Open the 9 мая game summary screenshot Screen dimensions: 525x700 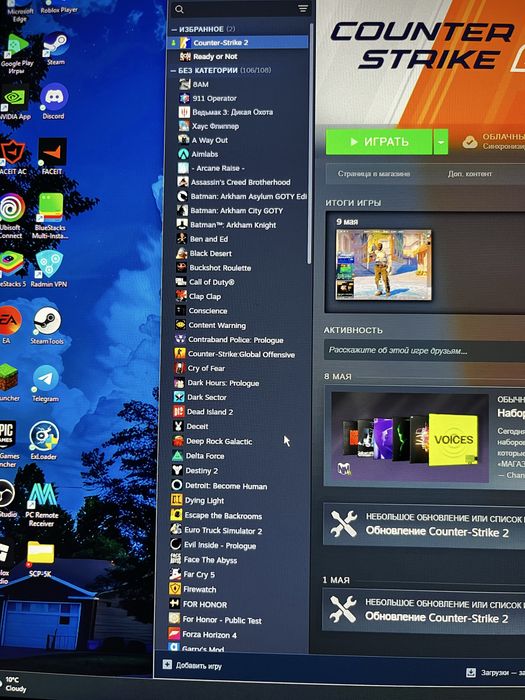click(x=383, y=265)
